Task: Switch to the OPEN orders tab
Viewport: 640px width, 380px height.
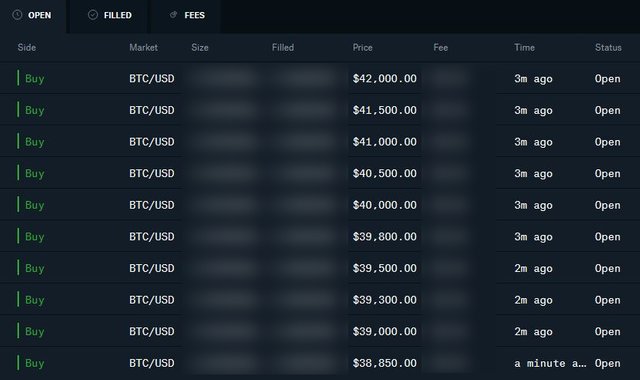Action: (33, 16)
